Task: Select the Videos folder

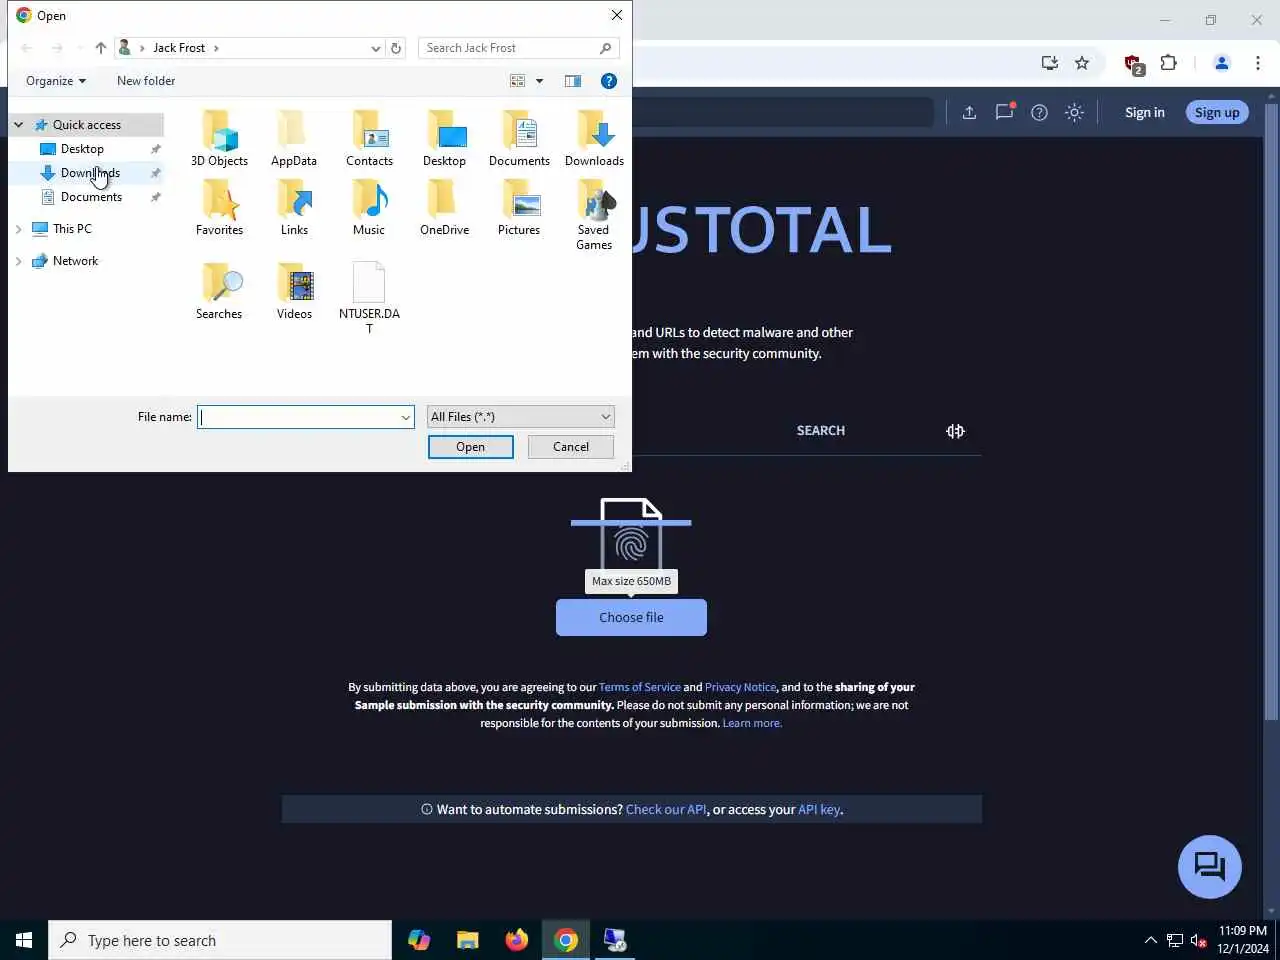Action: 294,291
